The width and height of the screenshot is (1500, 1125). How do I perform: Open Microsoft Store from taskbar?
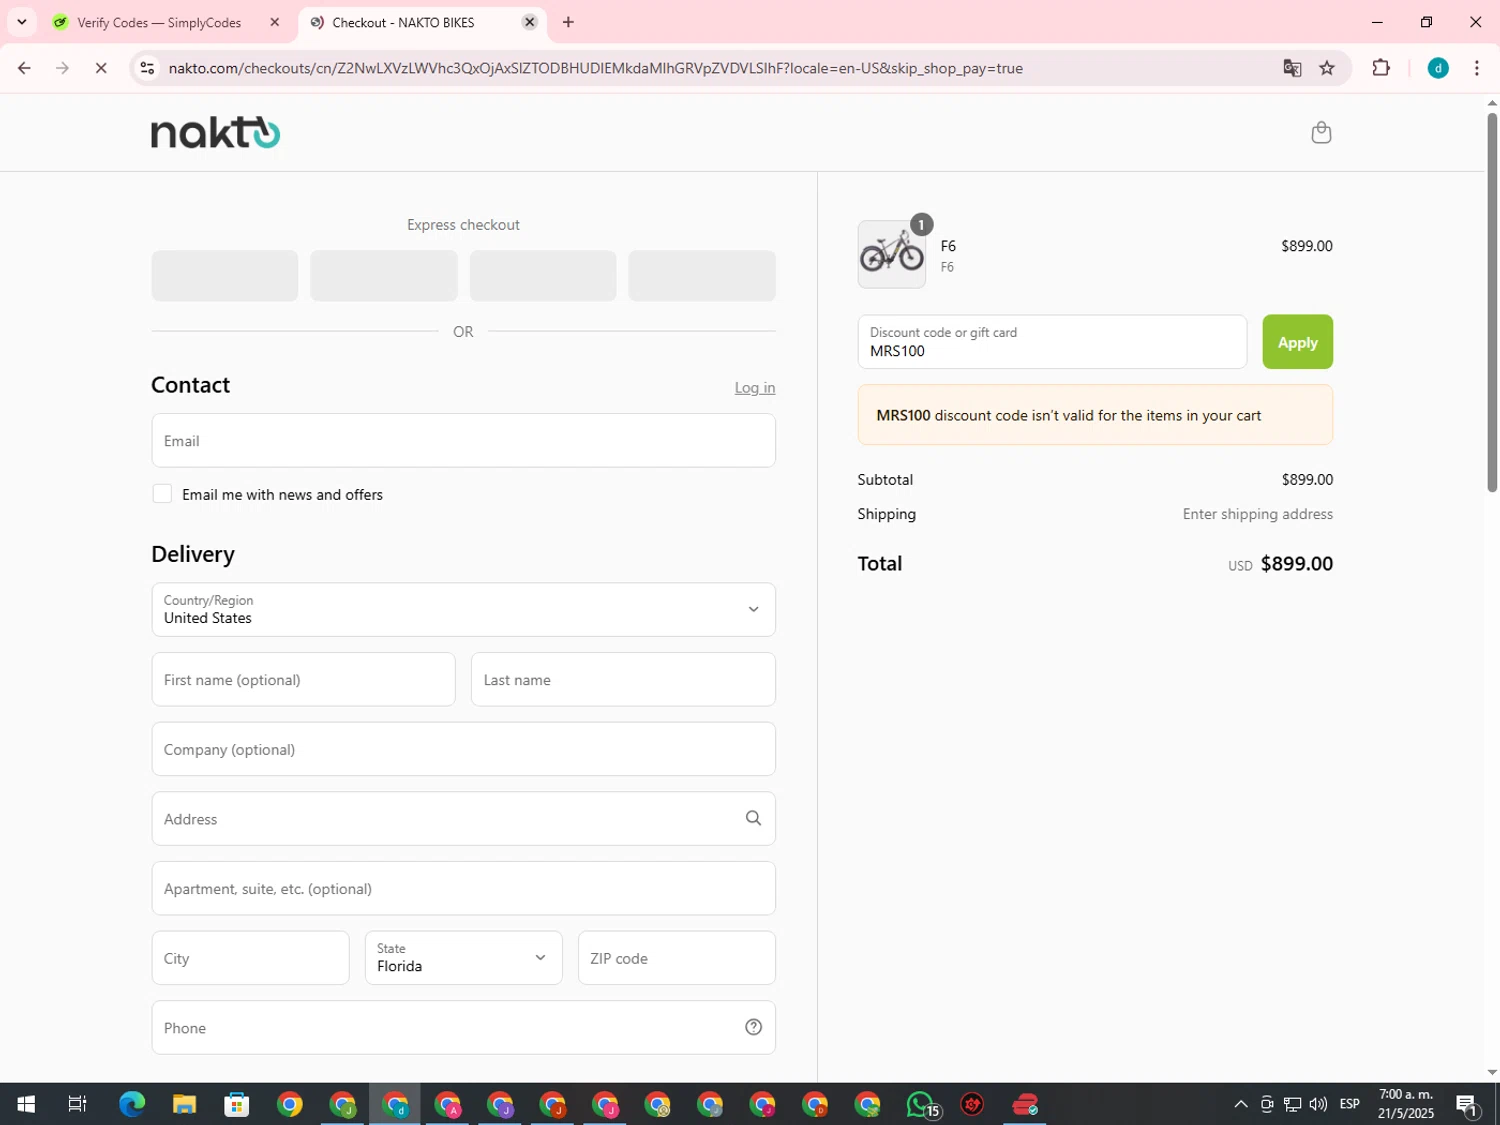coord(237,1104)
